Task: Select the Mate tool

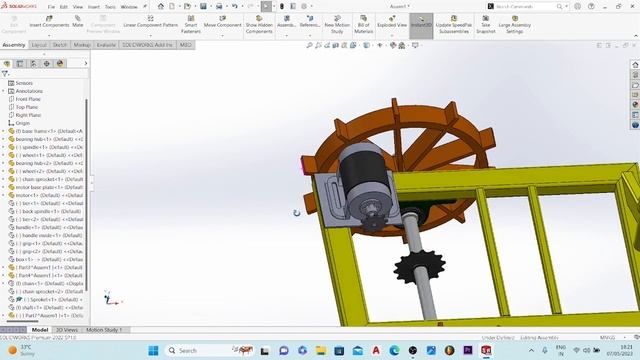Action: coord(78,22)
